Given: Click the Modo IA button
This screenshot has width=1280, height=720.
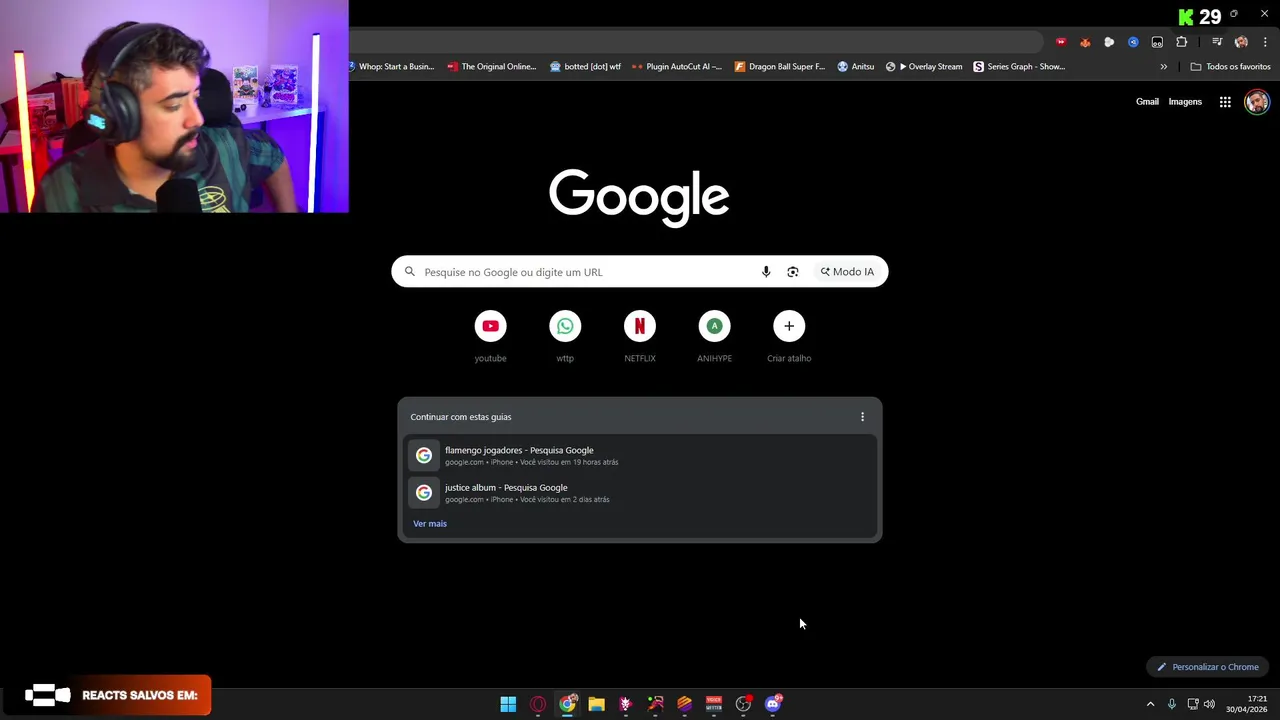Looking at the screenshot, I should point(847,272).
